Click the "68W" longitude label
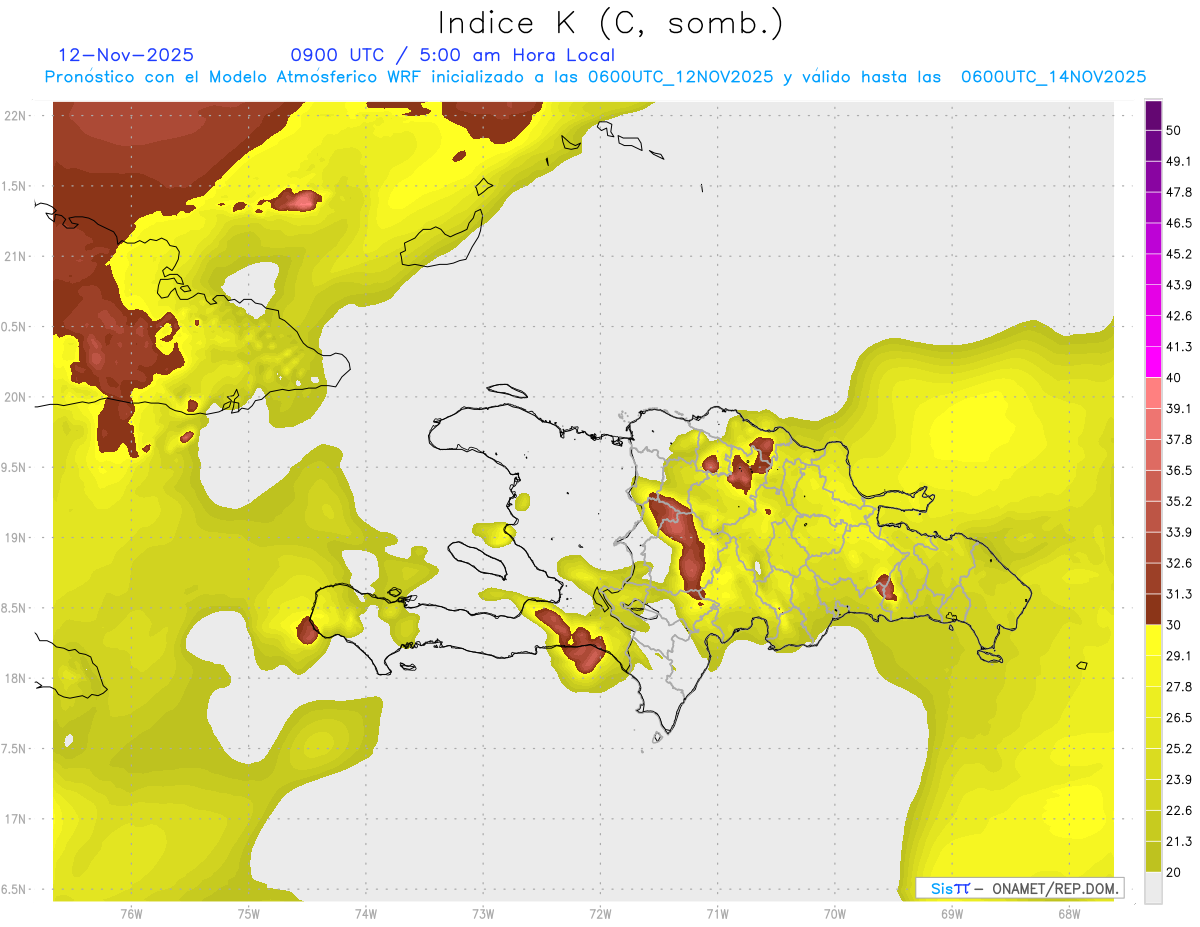Image resolution: width=1200 pixels, height=927 pixels. [1069, 914]
